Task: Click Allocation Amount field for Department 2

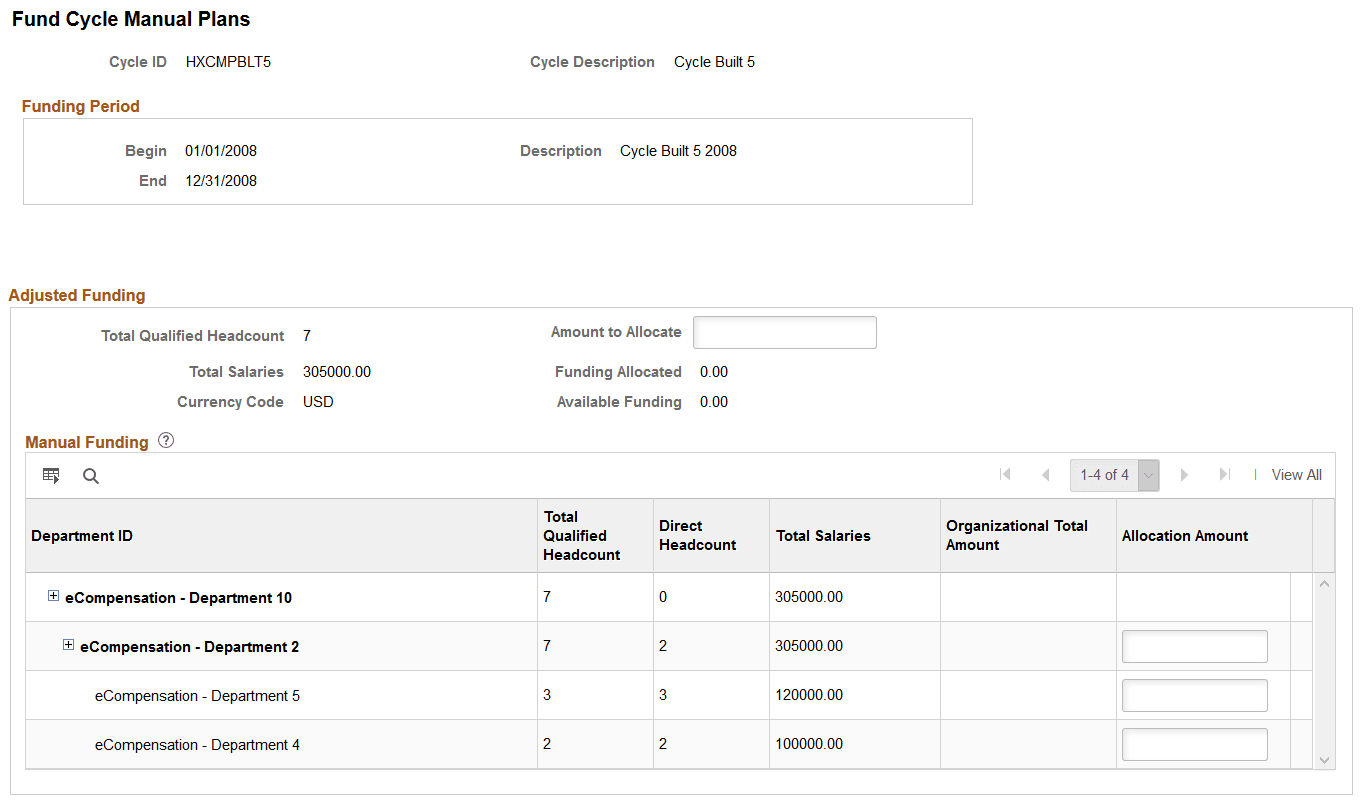Action: 1194,646
